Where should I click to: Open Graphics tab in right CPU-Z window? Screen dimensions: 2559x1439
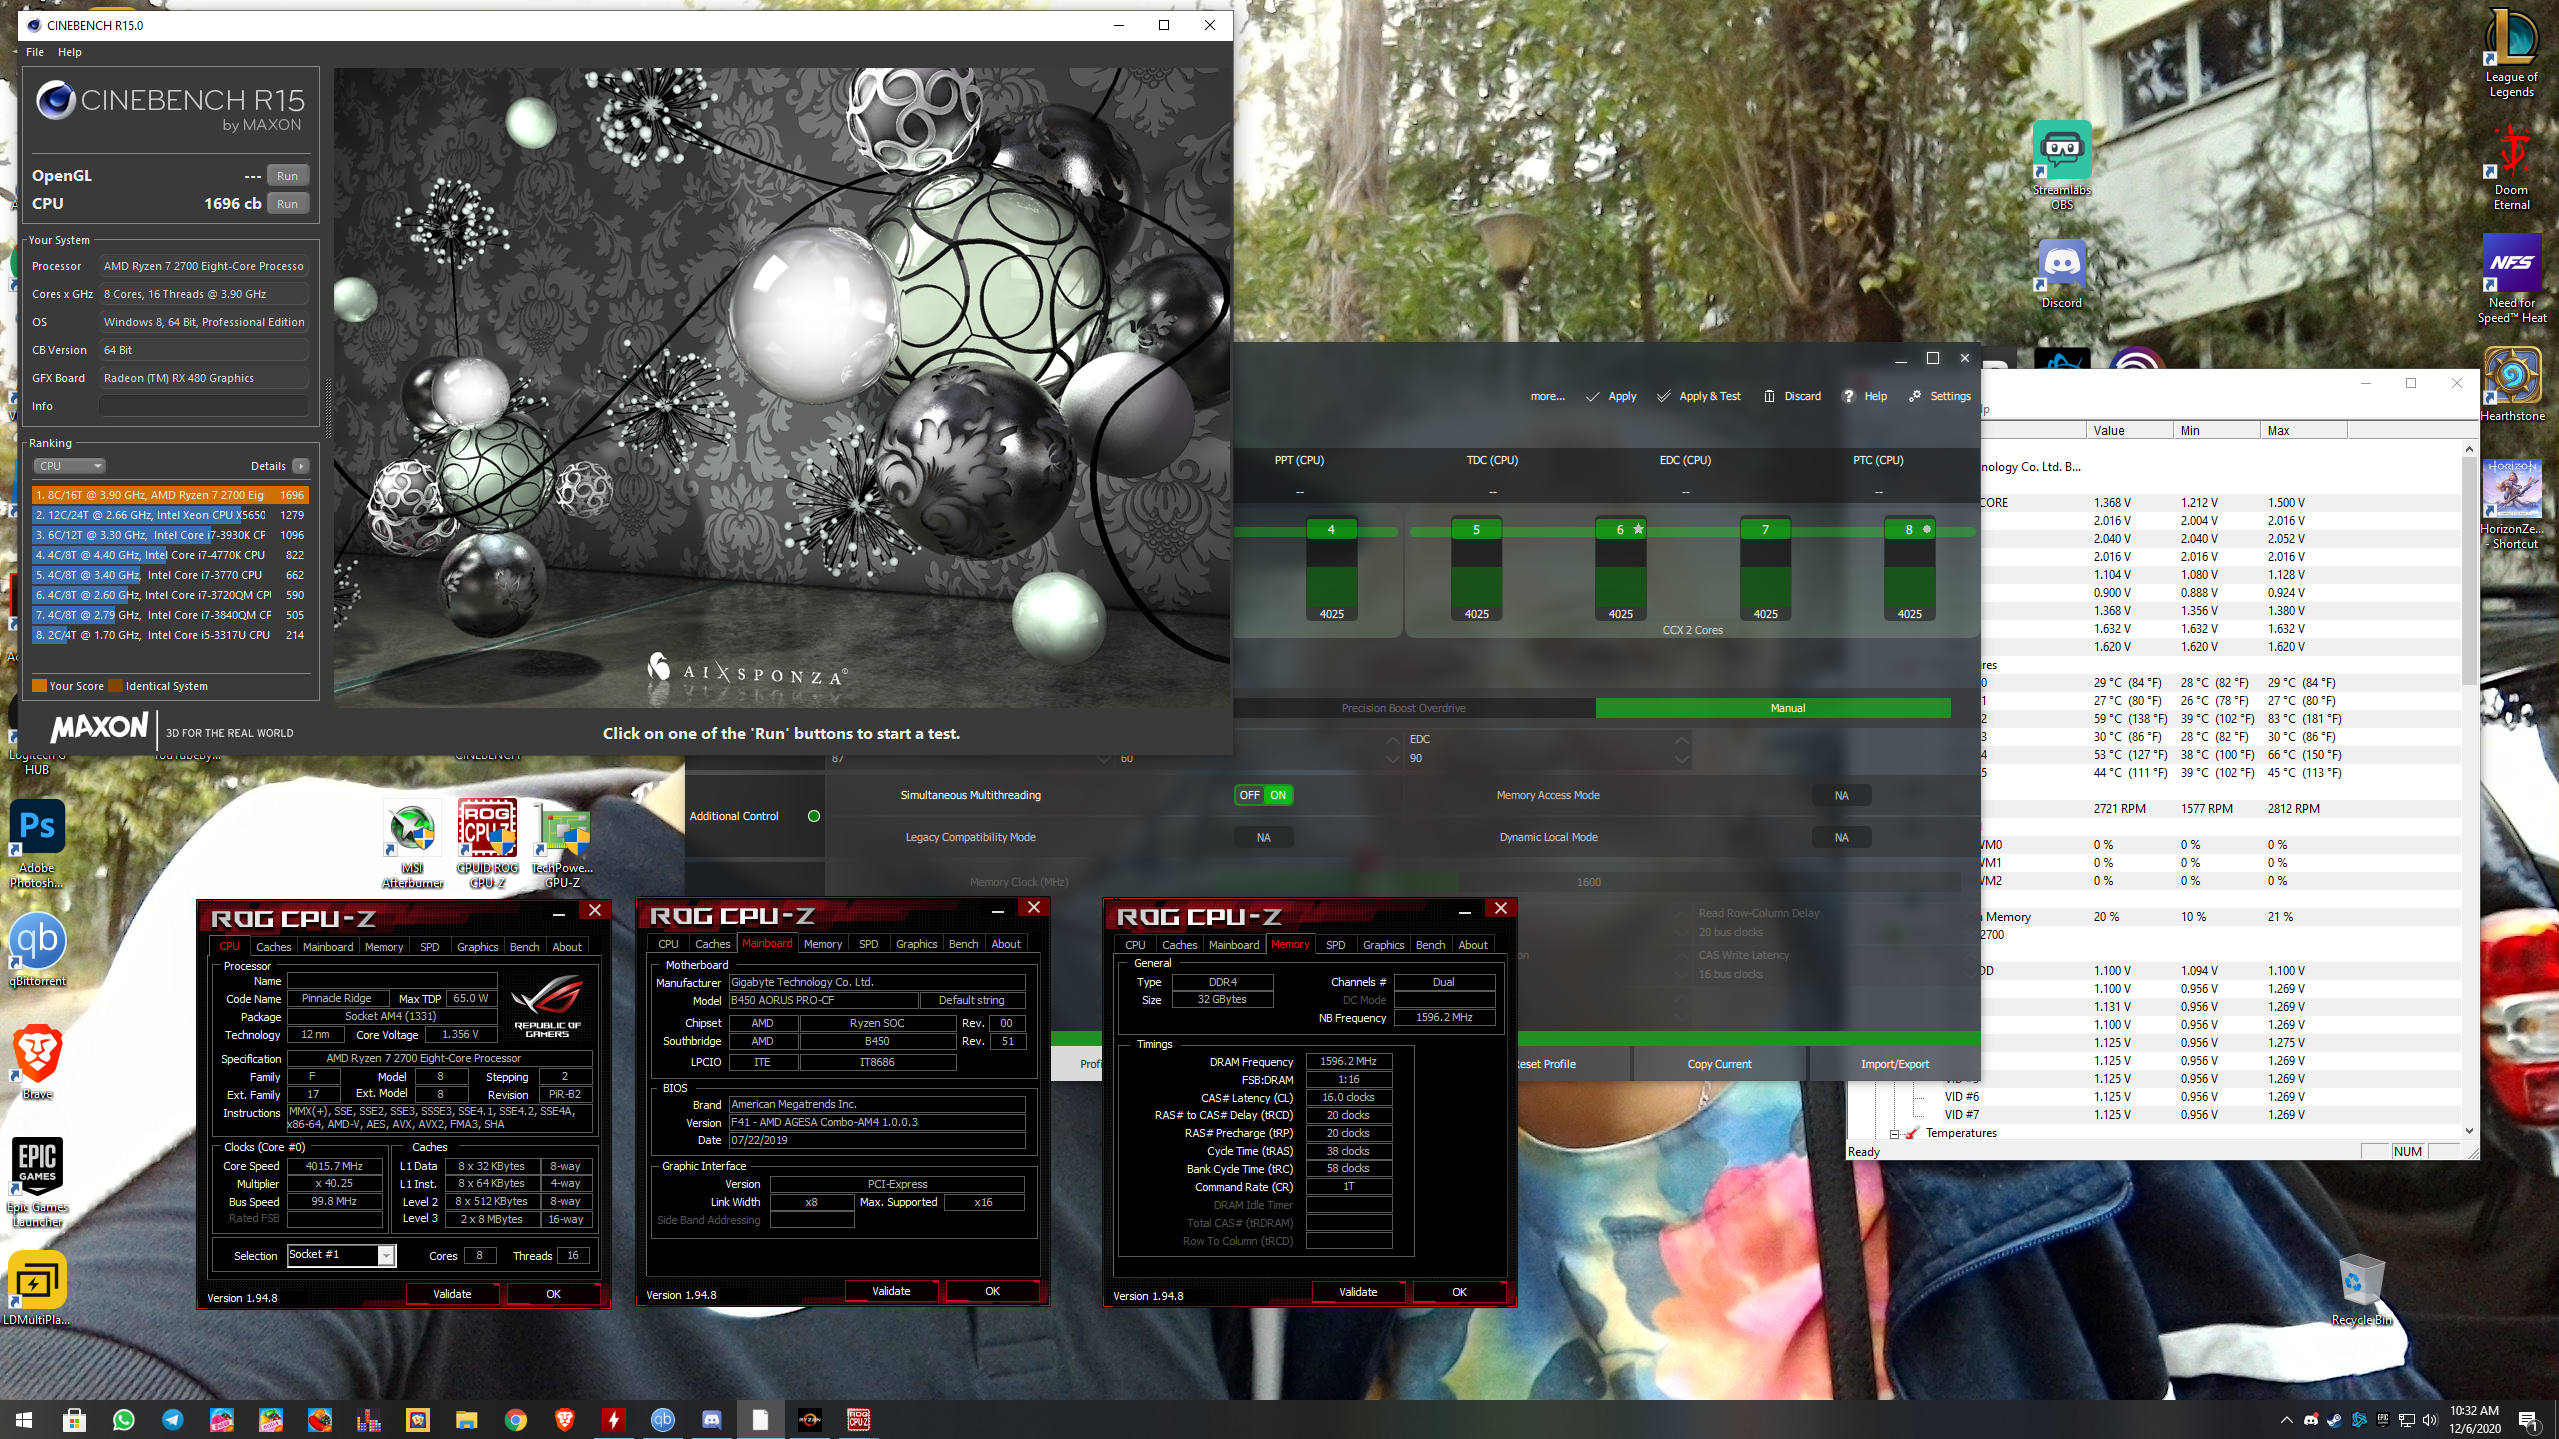1383,944
